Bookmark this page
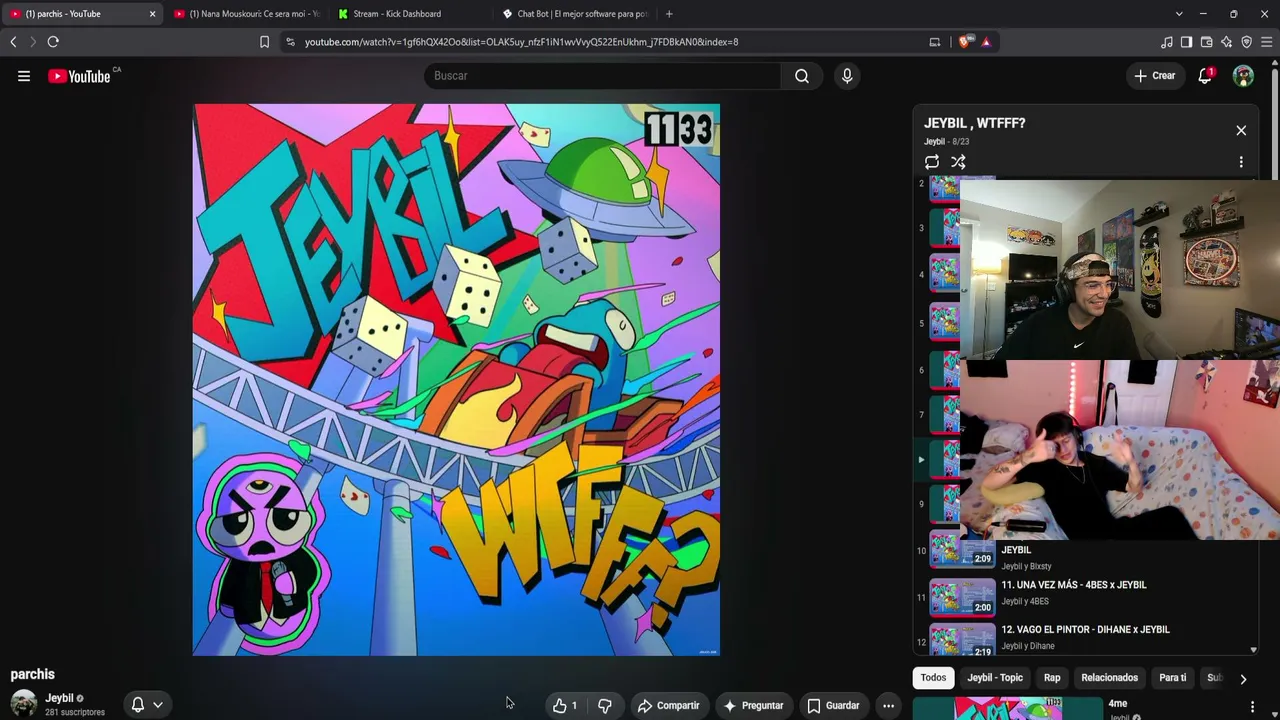 264,42
